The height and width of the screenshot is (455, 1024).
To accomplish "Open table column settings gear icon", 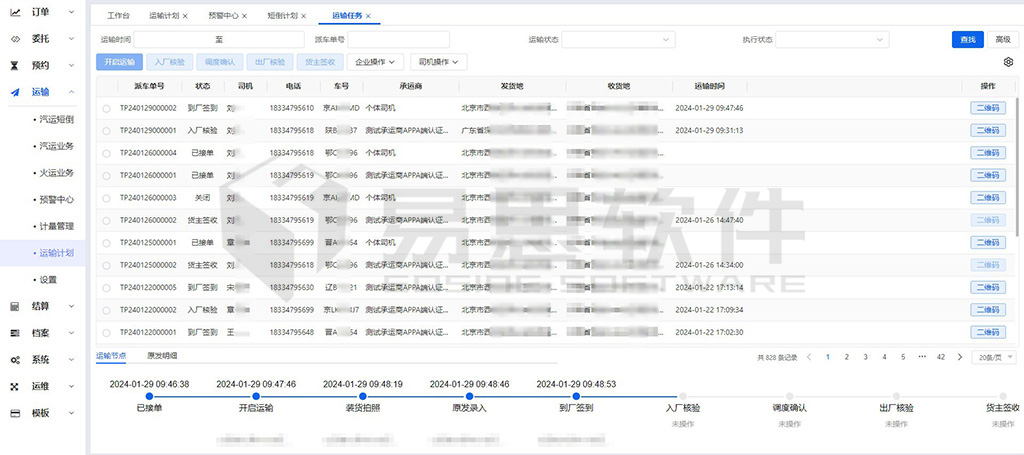I will [1009, 62].
